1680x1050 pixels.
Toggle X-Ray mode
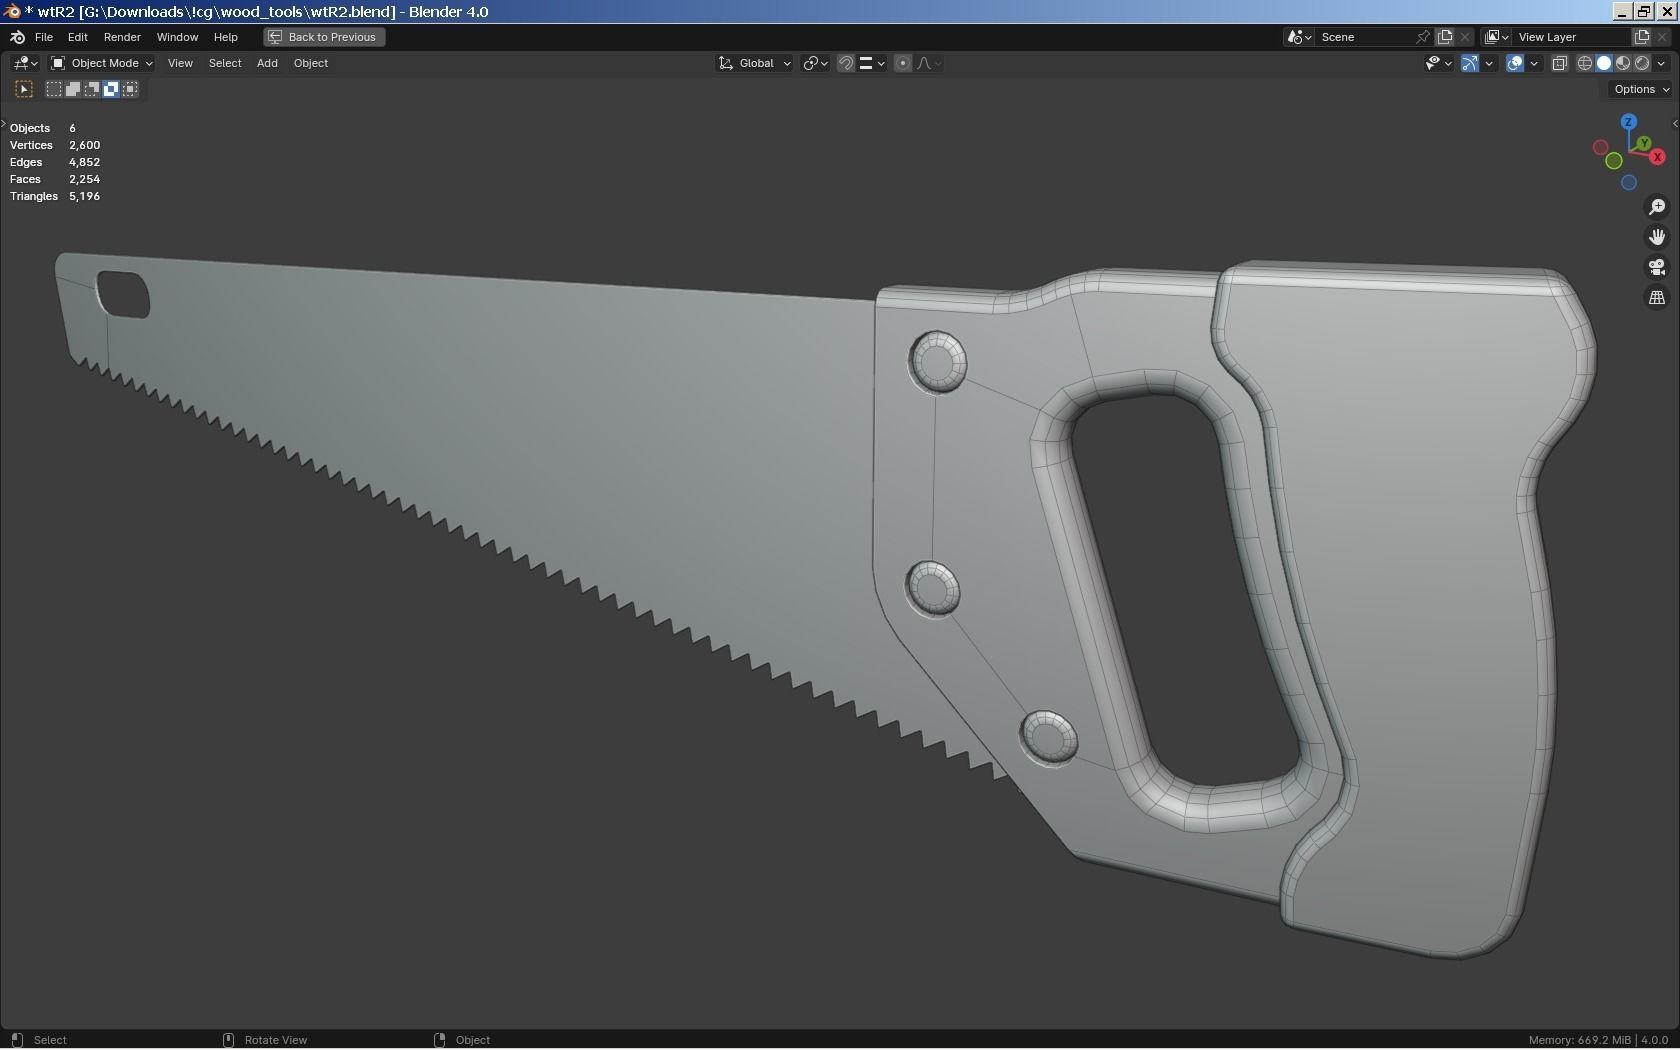pyautogui.click(x=1559, y=63)
